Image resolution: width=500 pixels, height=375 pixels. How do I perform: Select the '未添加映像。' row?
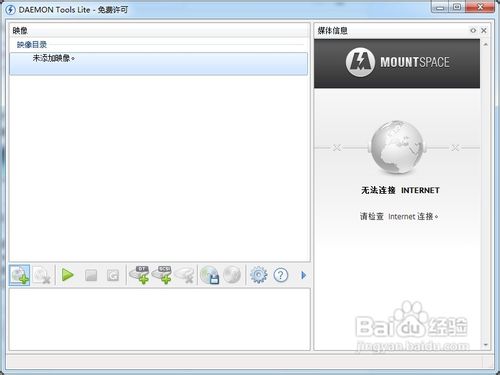(x=159, y=64)
